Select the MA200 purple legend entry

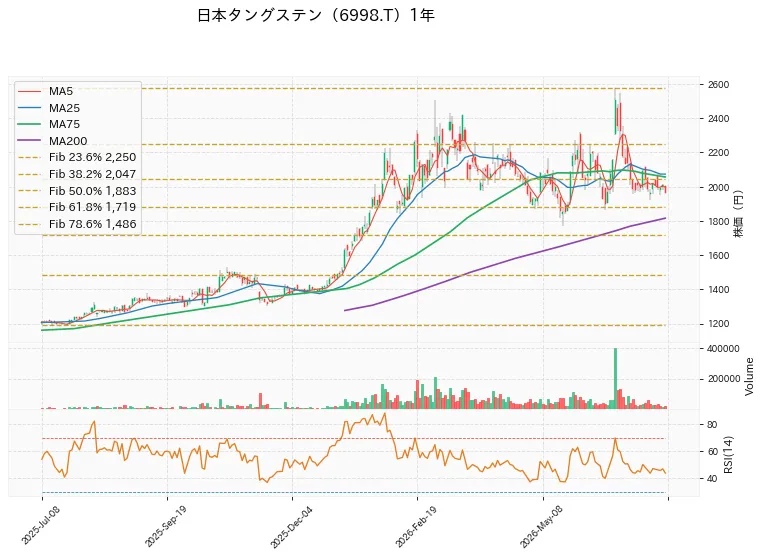click(53, 141)
